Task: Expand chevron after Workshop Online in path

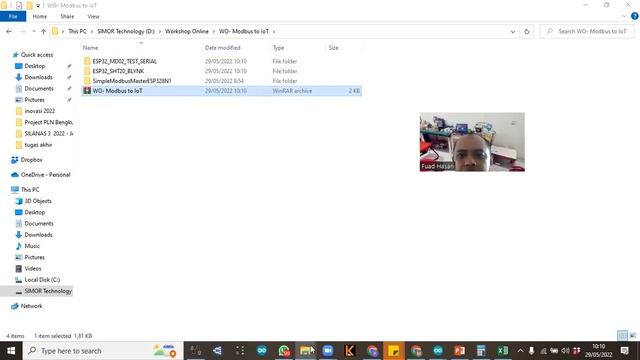Action: pos(213,31)
